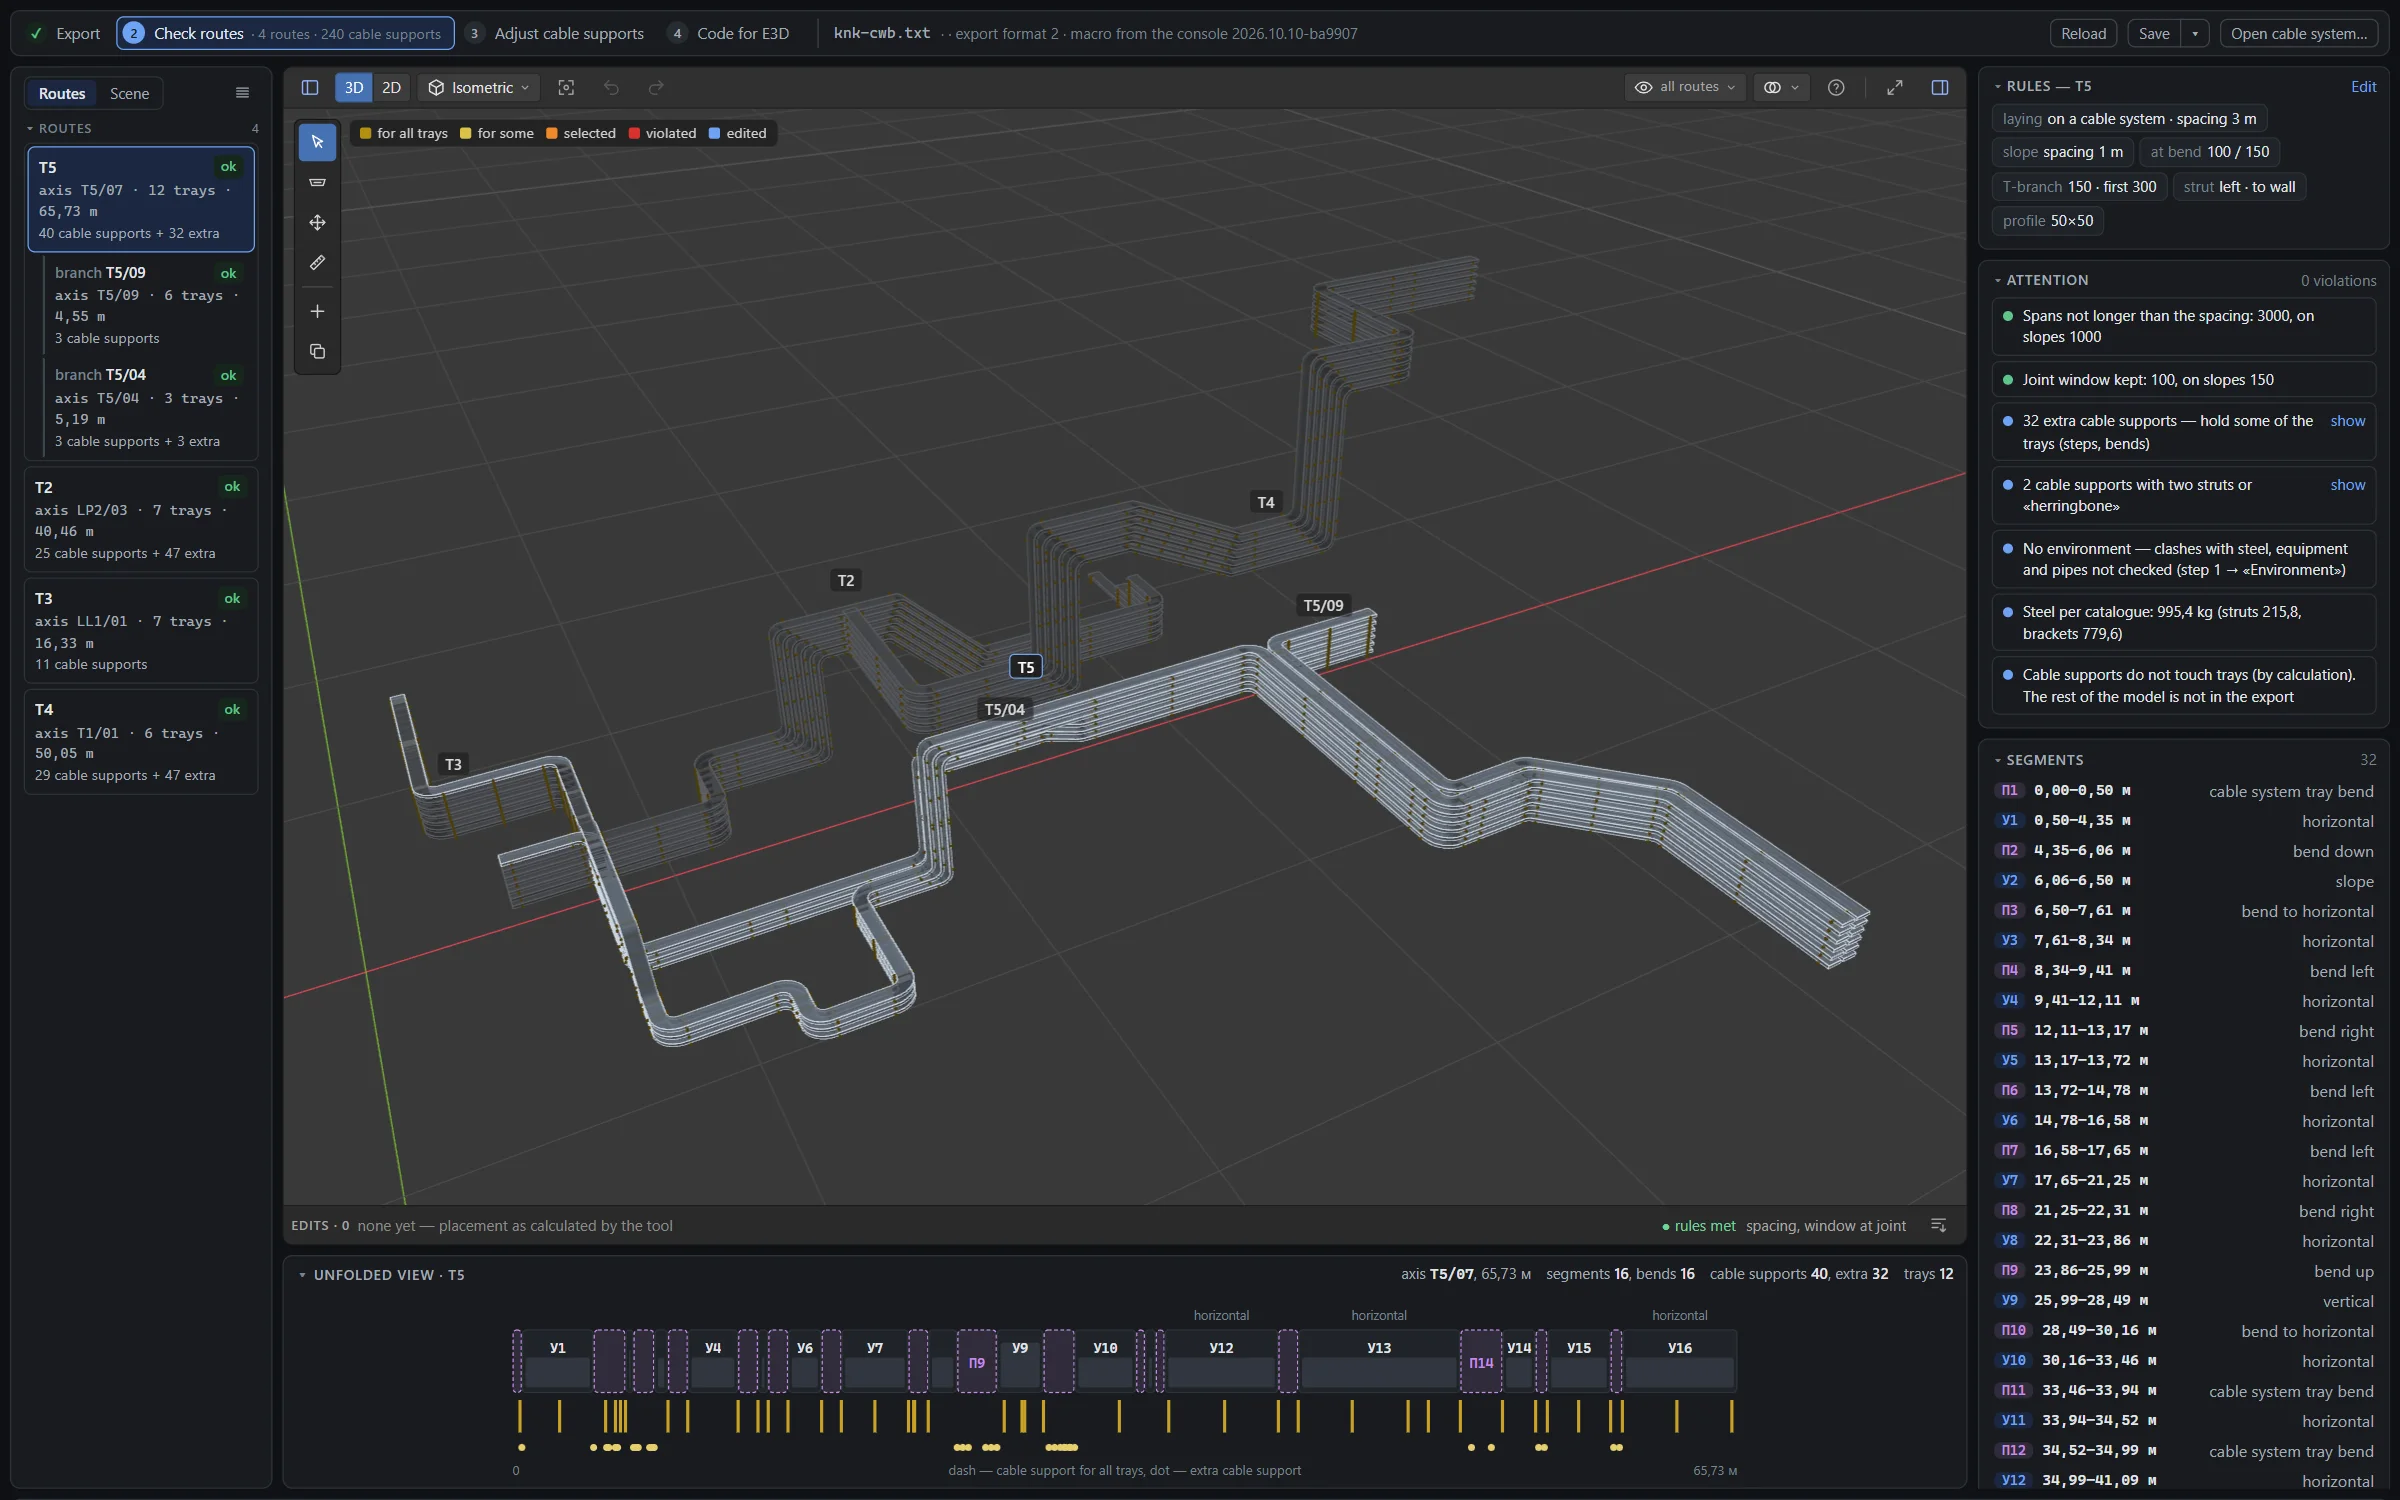Toggle the 'selected' legend item

coord(580,133)
